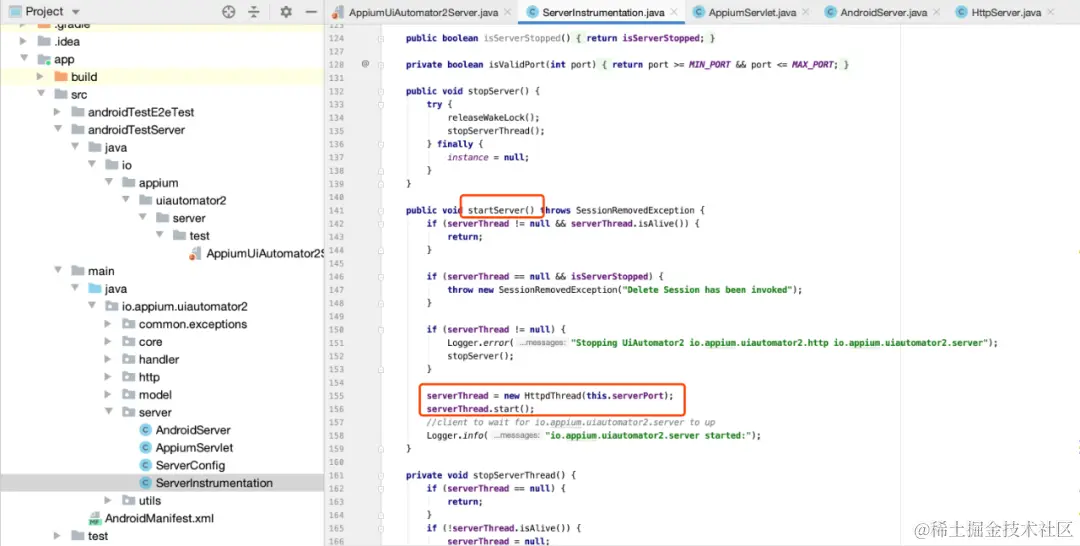Screen dimensions: 1080x546
Task: Click line number 155 in gutter
Action: tap(336, 396)
